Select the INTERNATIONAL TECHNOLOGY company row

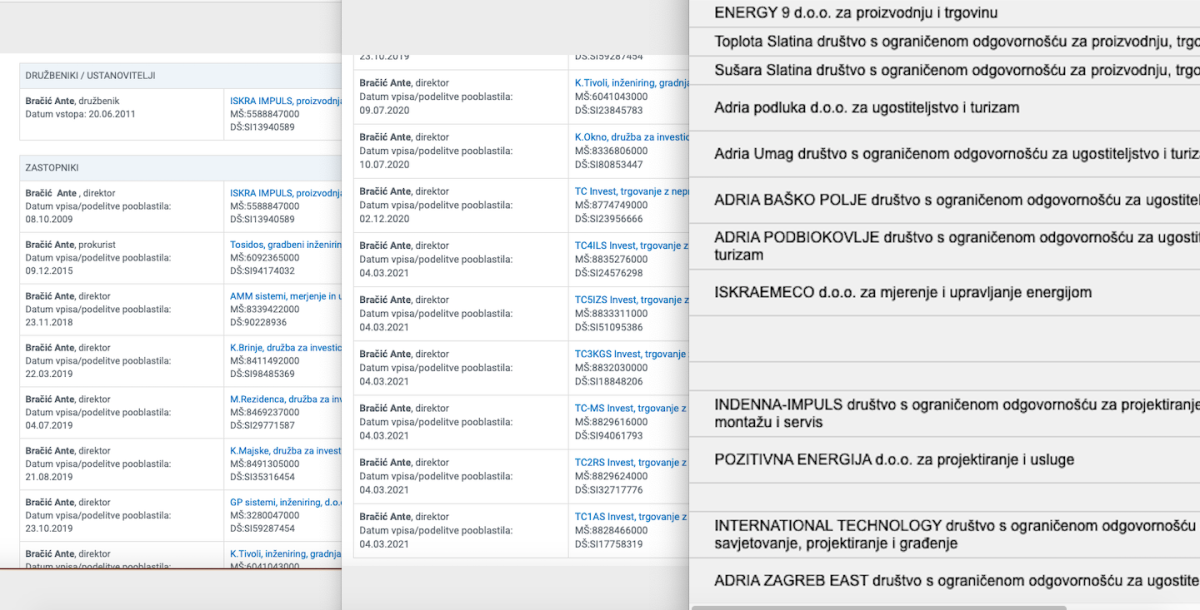tap(945, 534)
